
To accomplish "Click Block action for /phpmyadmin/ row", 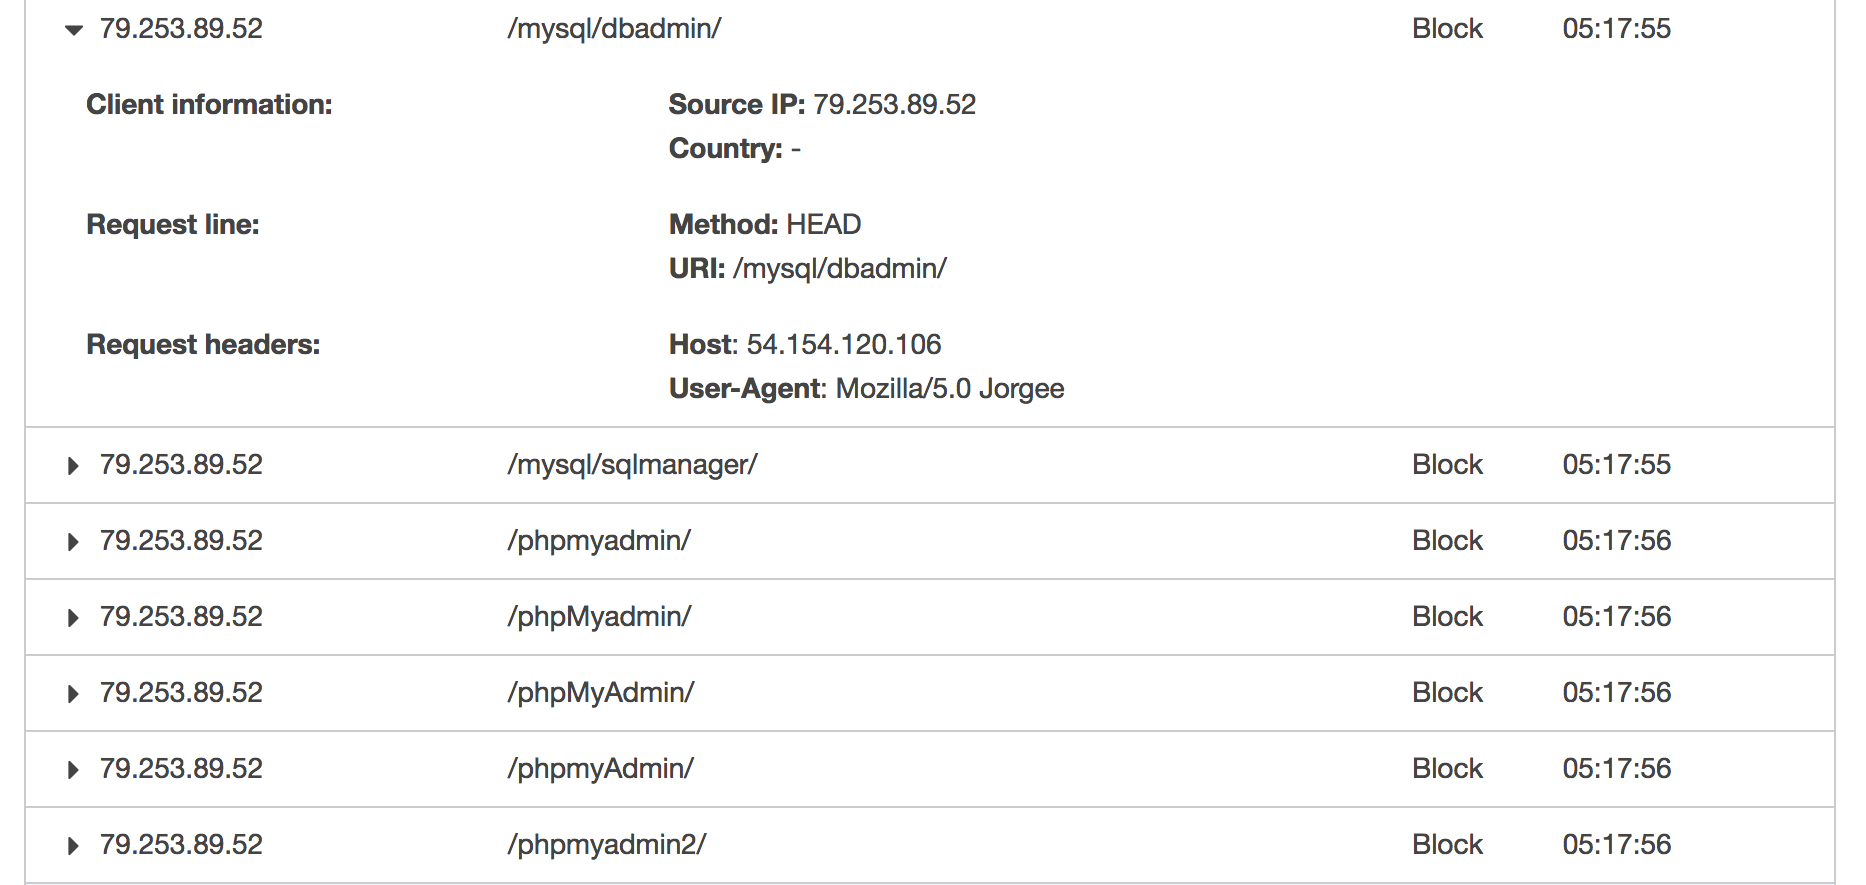I will 1447,541.
